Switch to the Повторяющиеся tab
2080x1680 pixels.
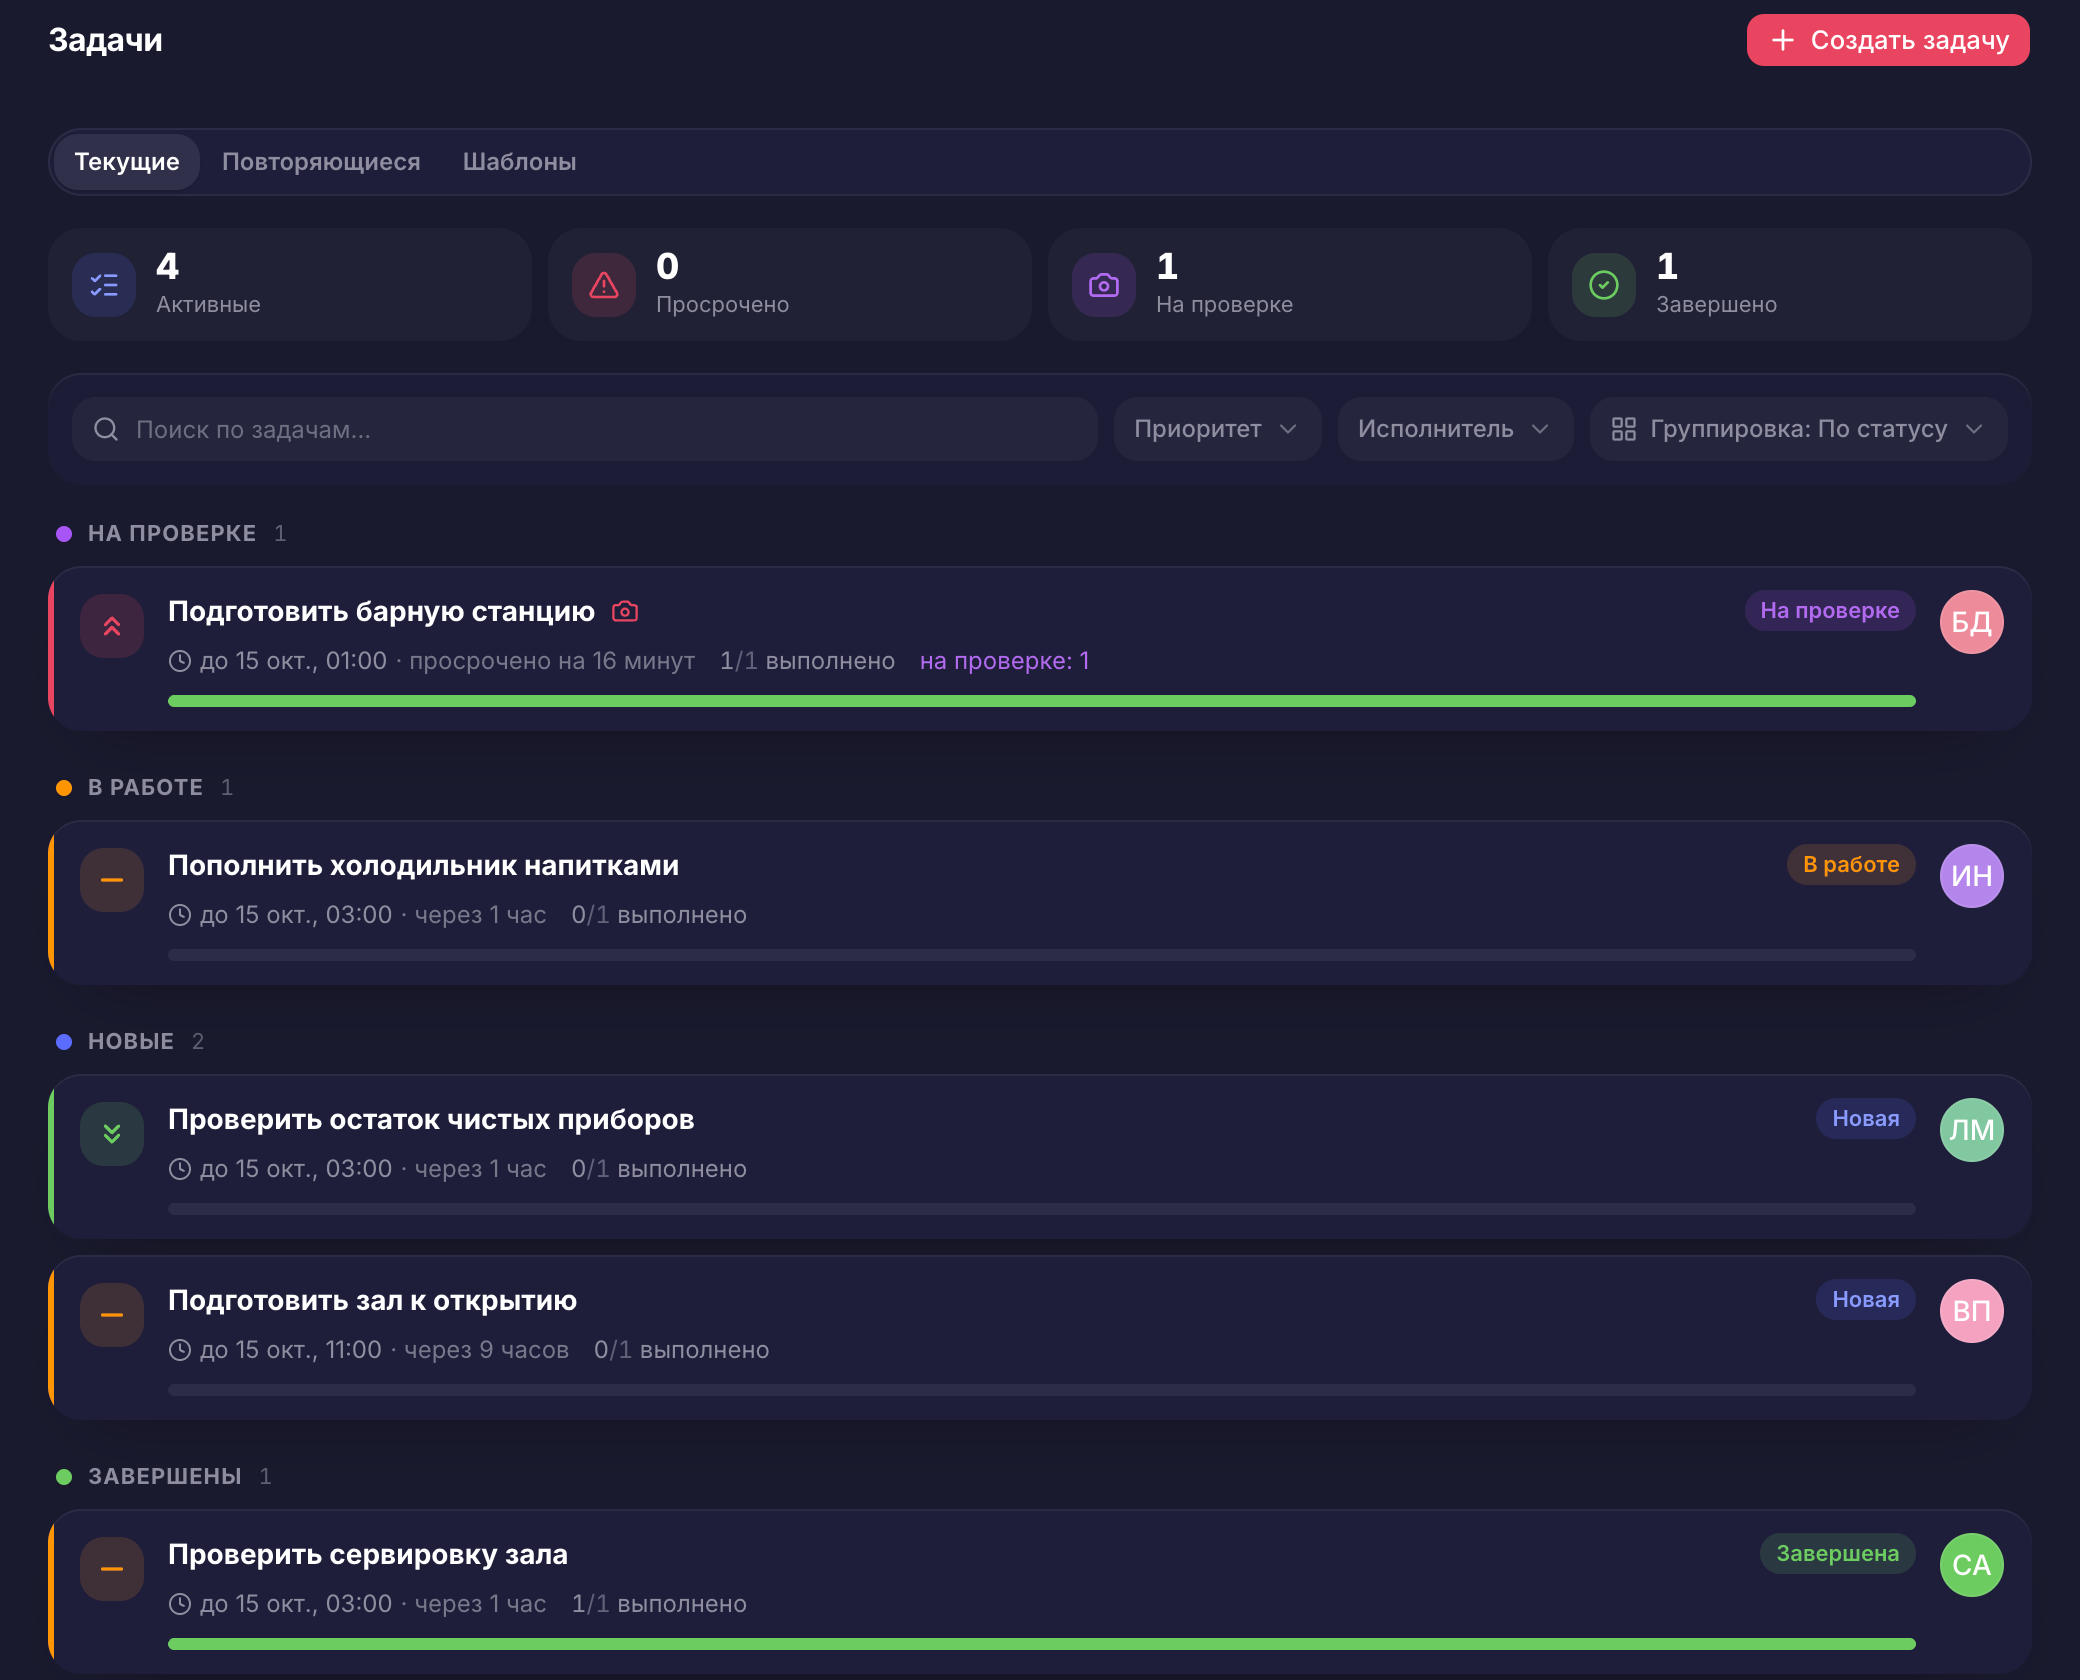click(321, 162)
